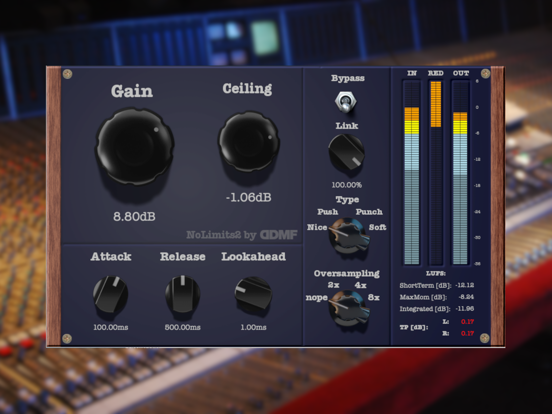Click the Type selector knob

coord(349,236)
